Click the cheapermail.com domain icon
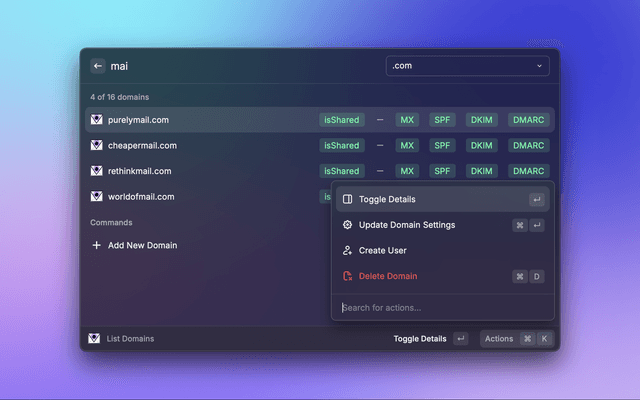The height and width of the screenshot is (400, 640). [97, 145]
